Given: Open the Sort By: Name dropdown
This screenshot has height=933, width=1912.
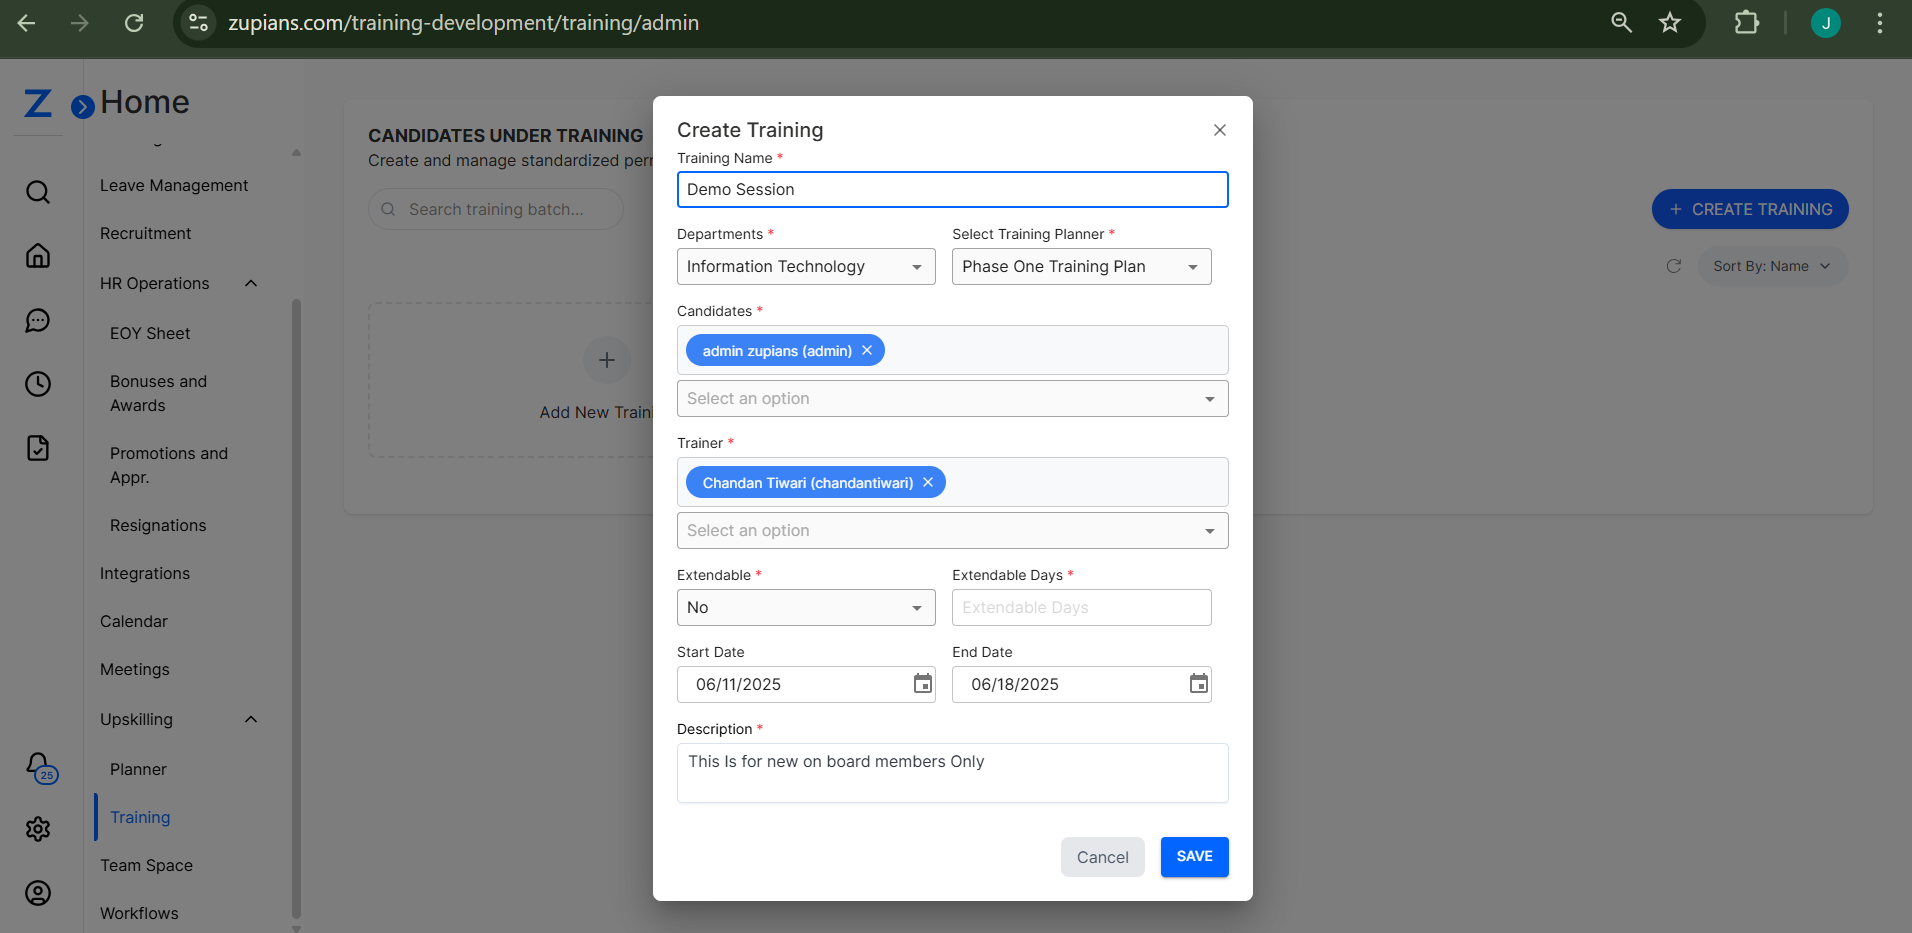Looking at the screenshot, I should [x=1772, y=266].
